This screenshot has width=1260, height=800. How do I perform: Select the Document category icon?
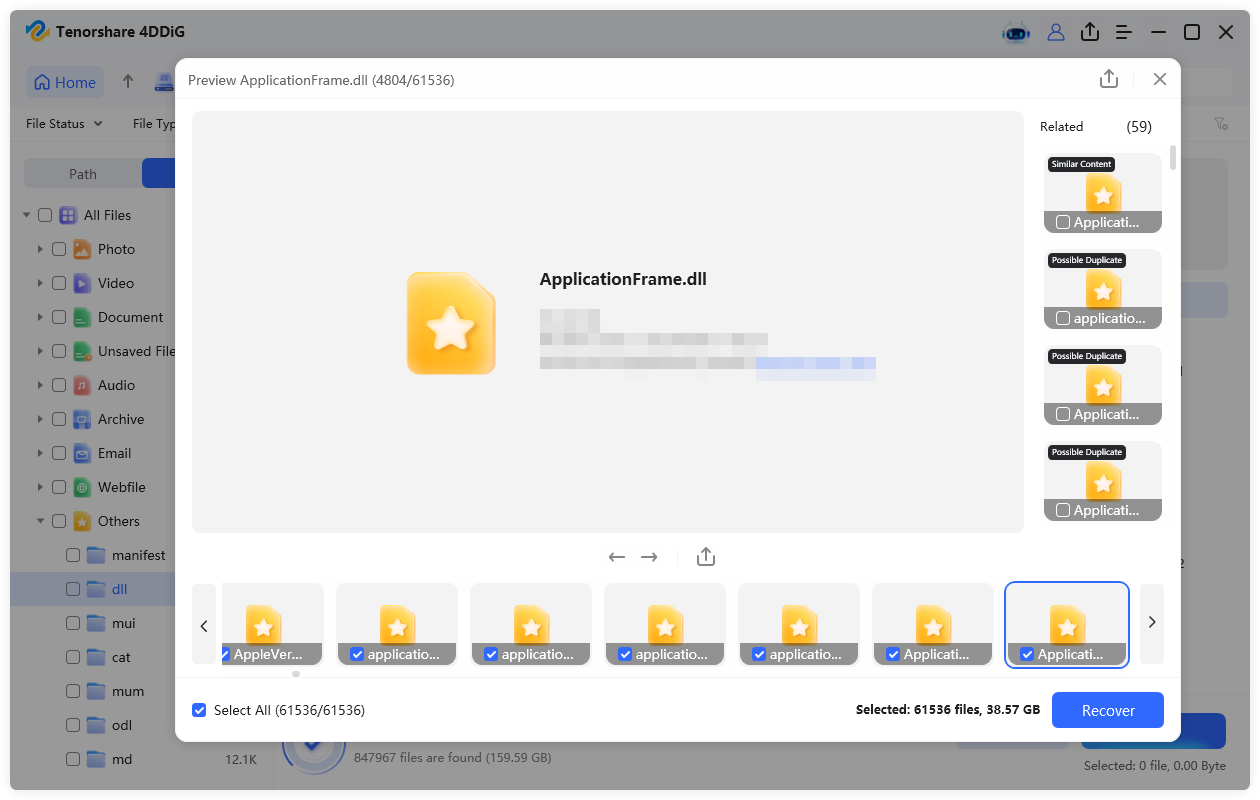point(82,317)
